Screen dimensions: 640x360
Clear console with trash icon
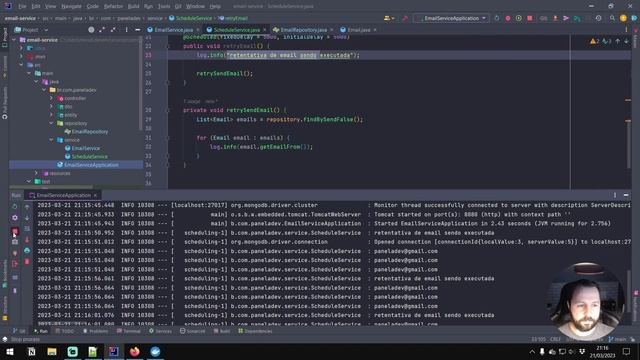(27, 262)
